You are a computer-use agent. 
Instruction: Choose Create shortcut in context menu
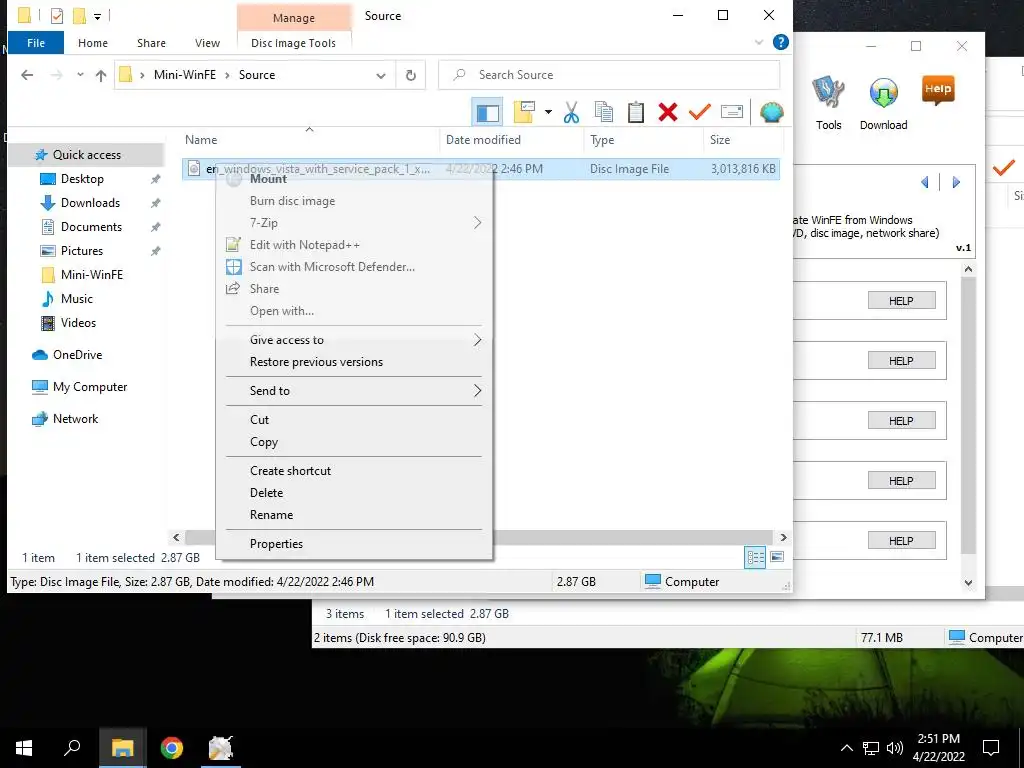point(353,471)
